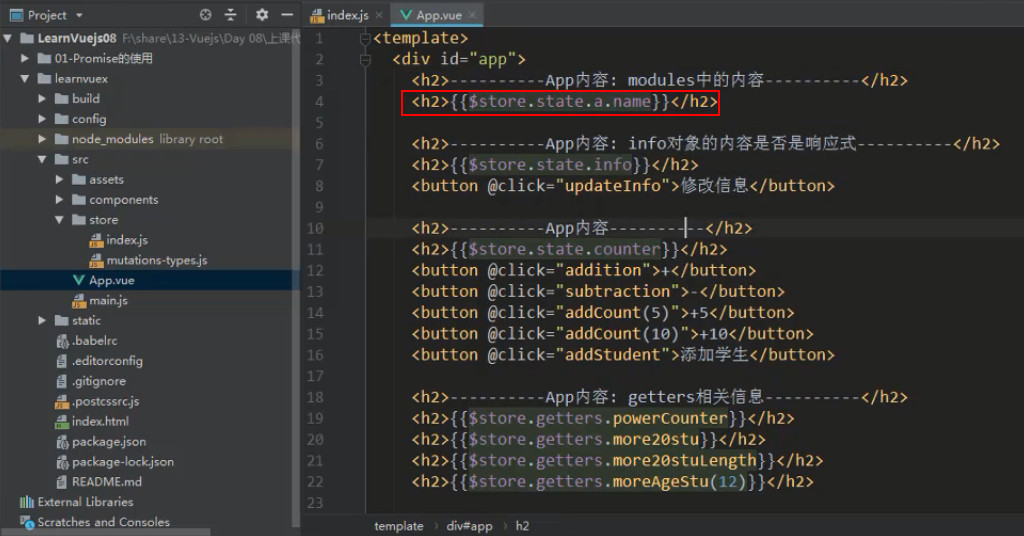Expand the assets folder
Viewport: 1024px width, 536px height.
click(59, 180)
